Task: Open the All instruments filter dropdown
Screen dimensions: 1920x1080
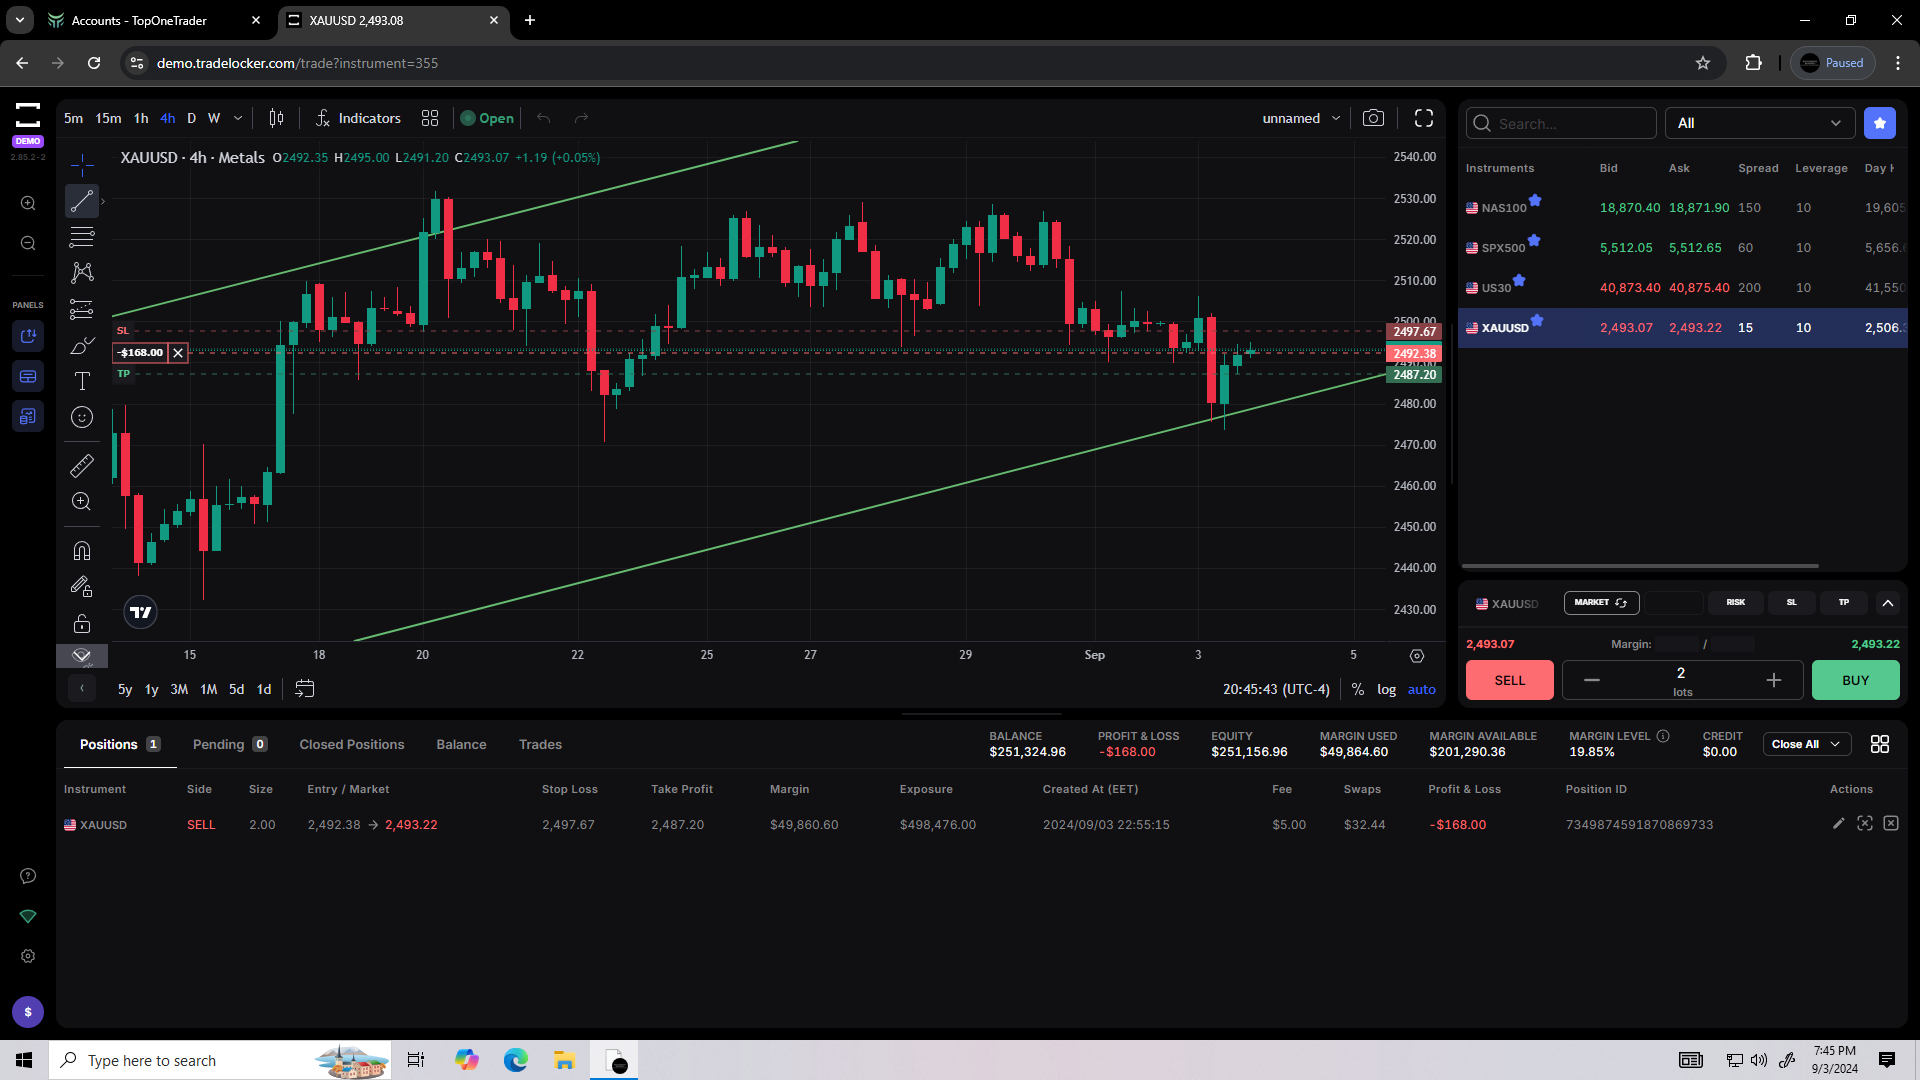Action: click(x=1759, y=123)
